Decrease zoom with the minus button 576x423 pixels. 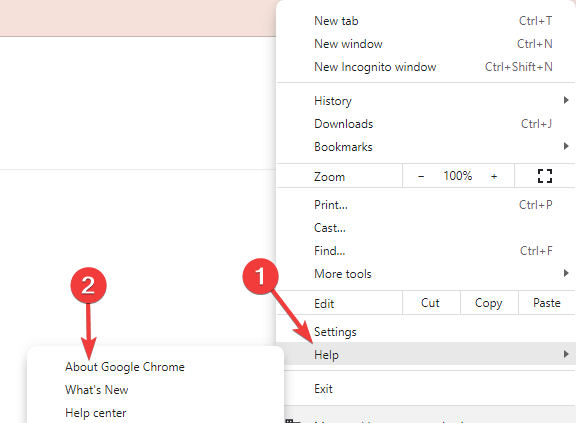421,177
